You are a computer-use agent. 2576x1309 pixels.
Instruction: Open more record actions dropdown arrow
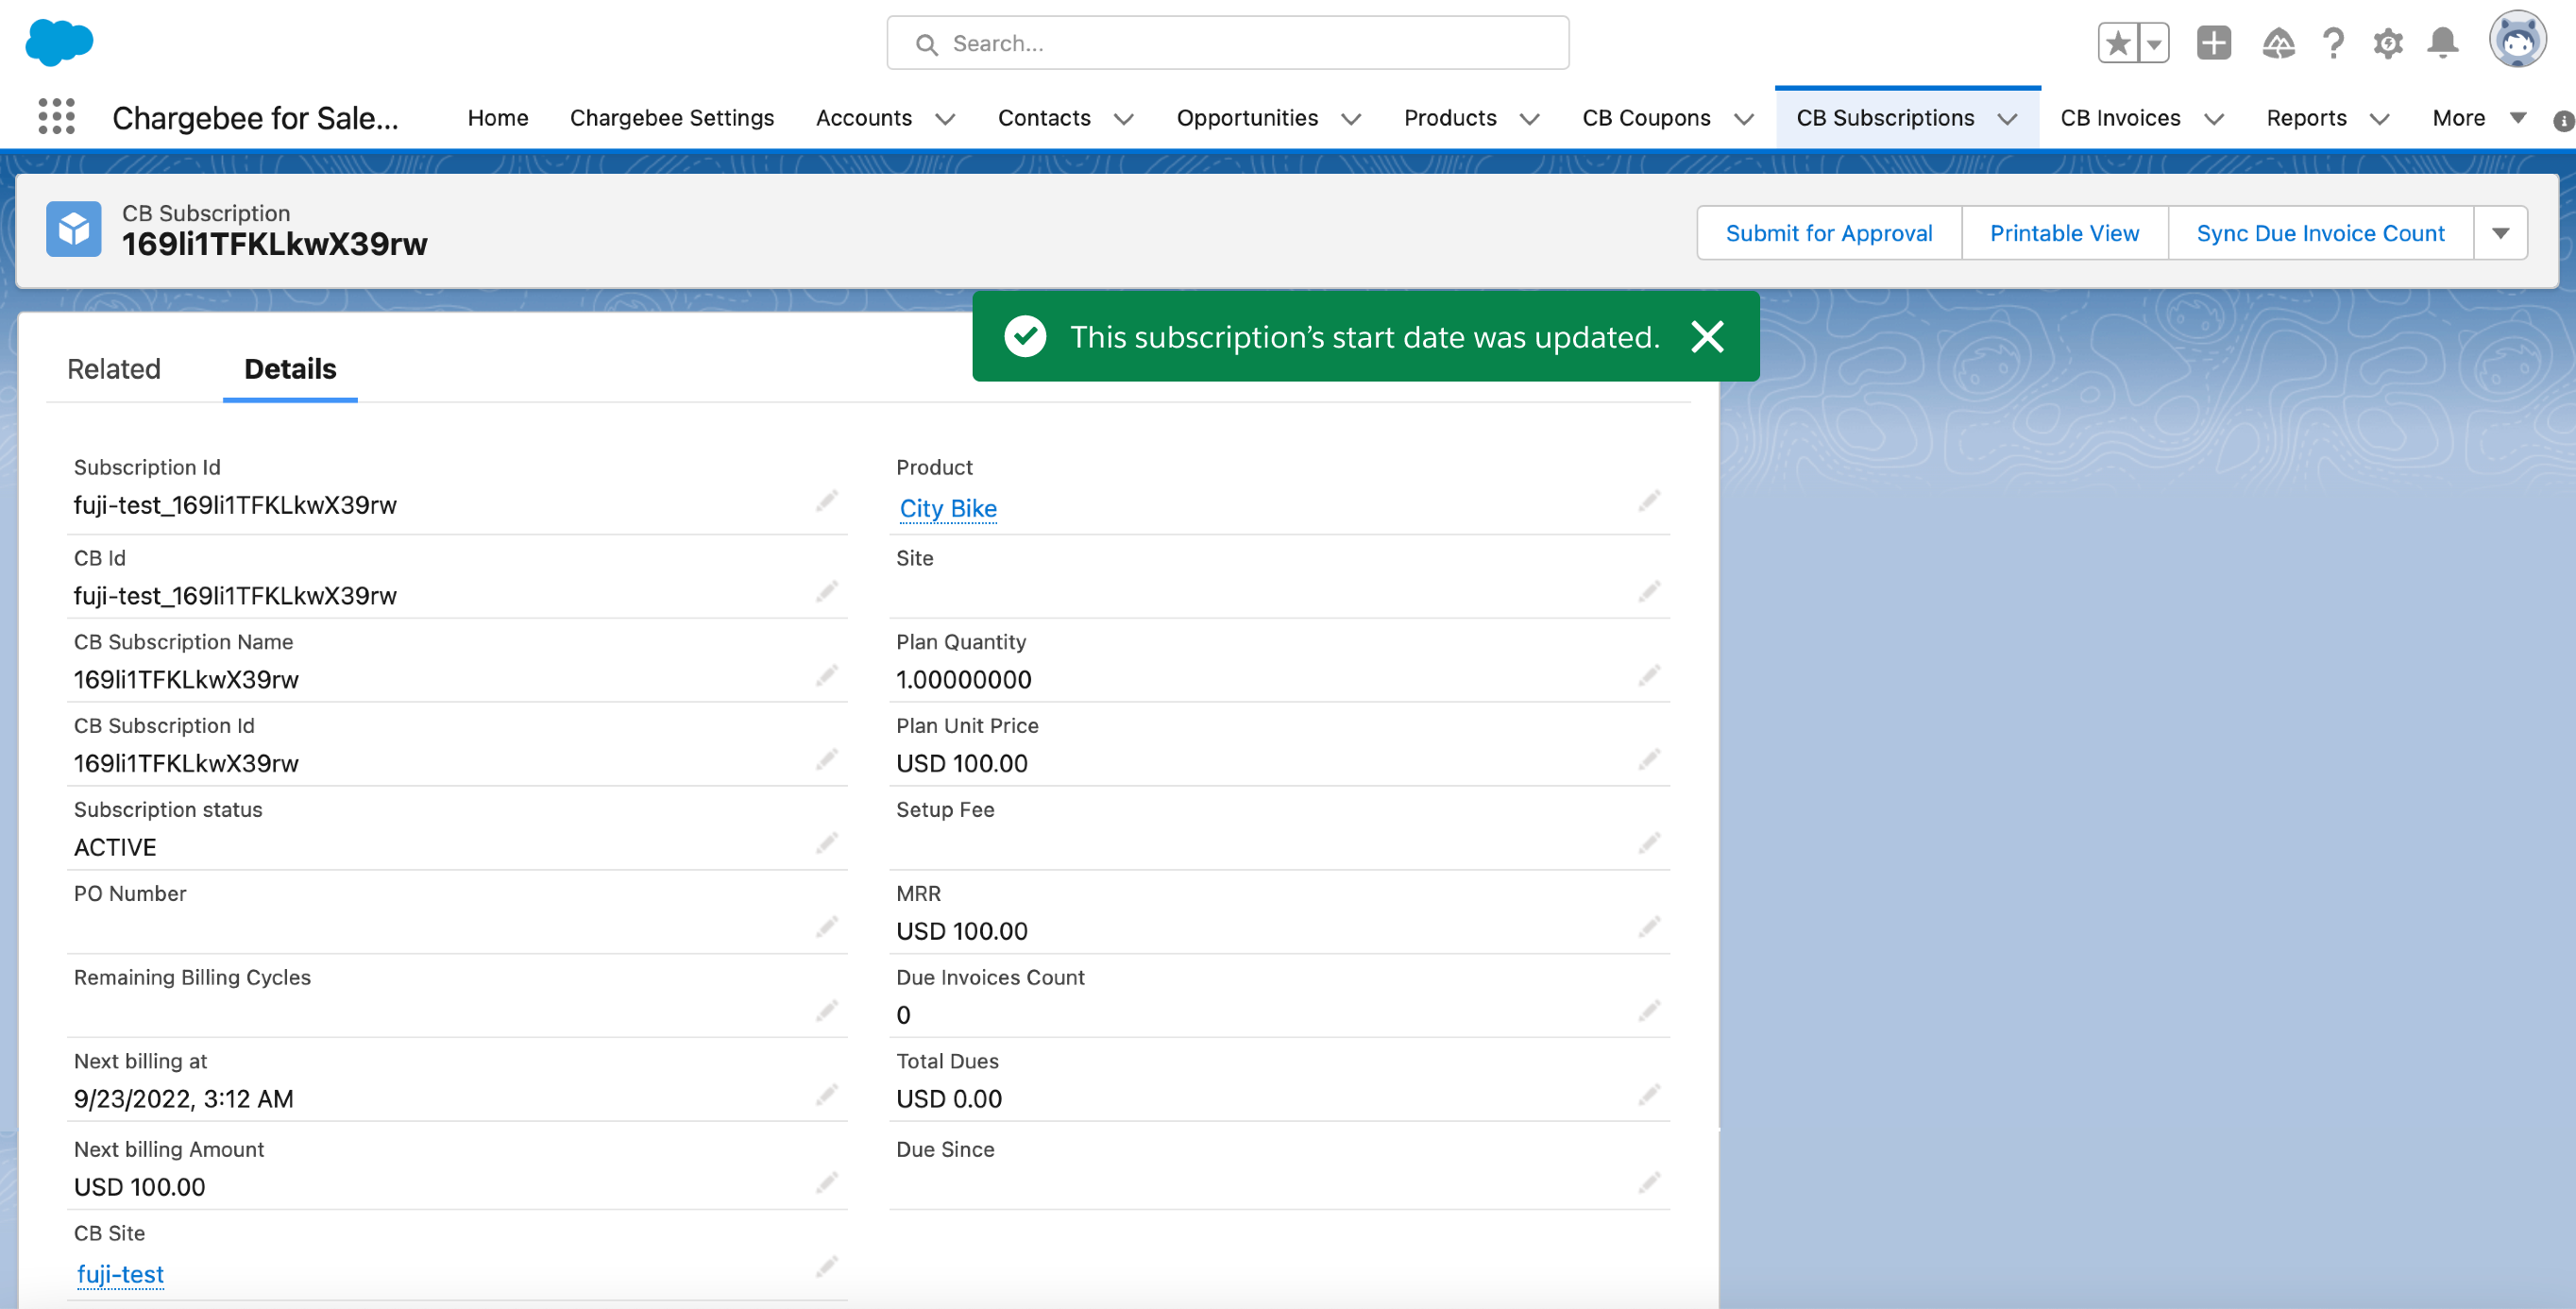2500,233
